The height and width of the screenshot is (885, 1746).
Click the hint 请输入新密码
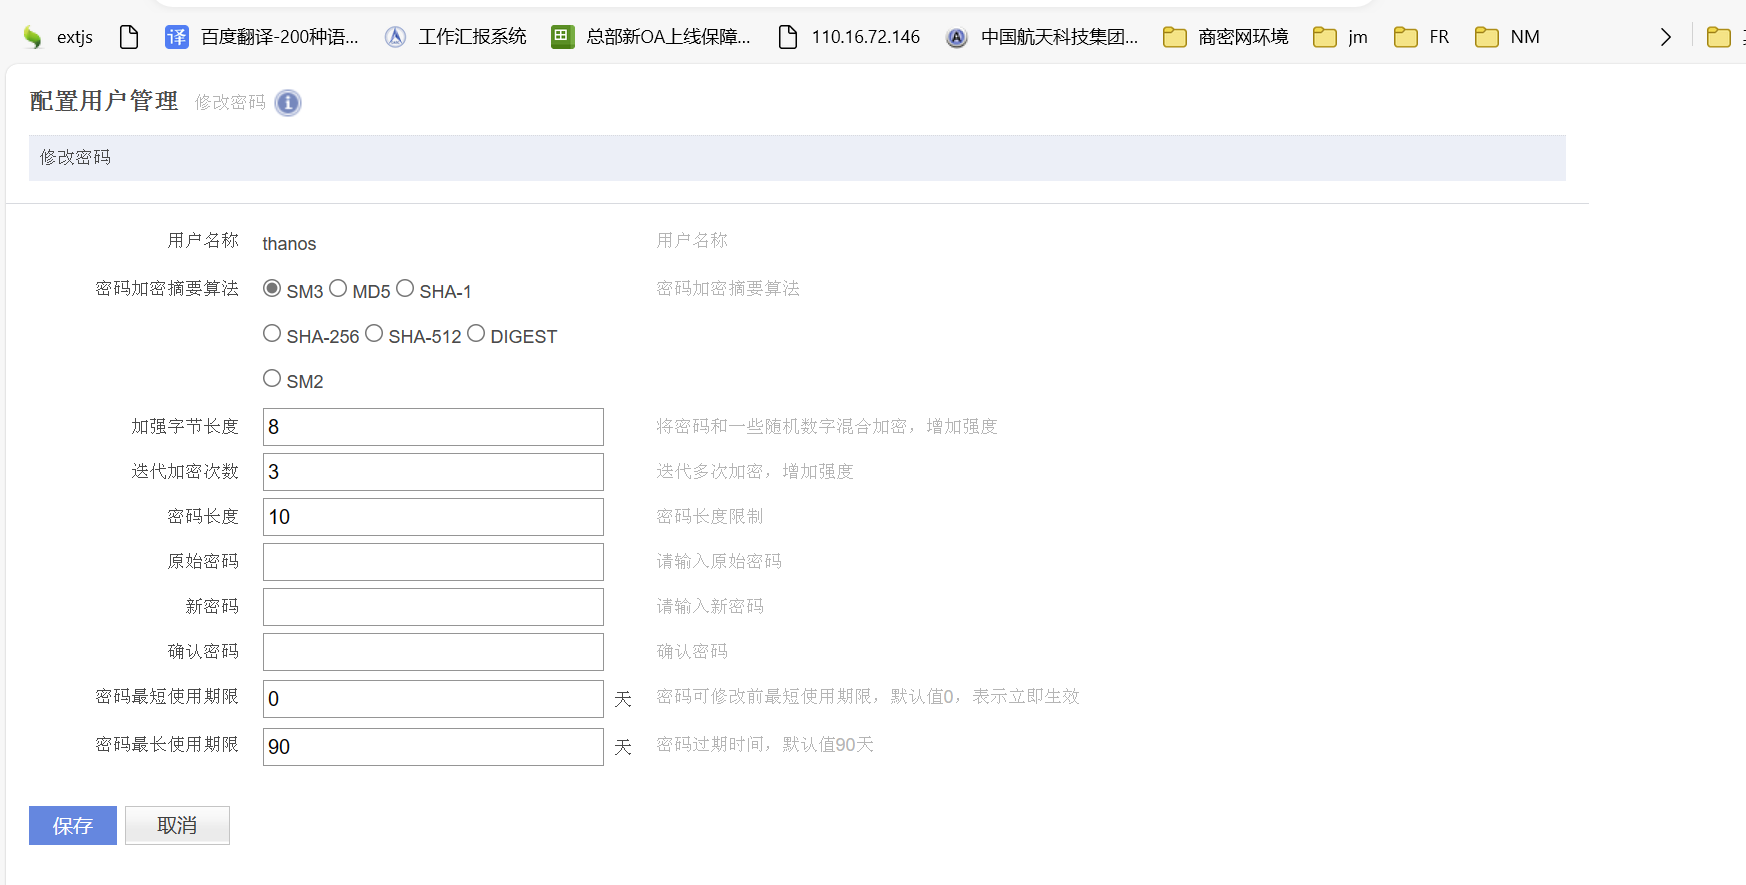(x=710, y=606)
